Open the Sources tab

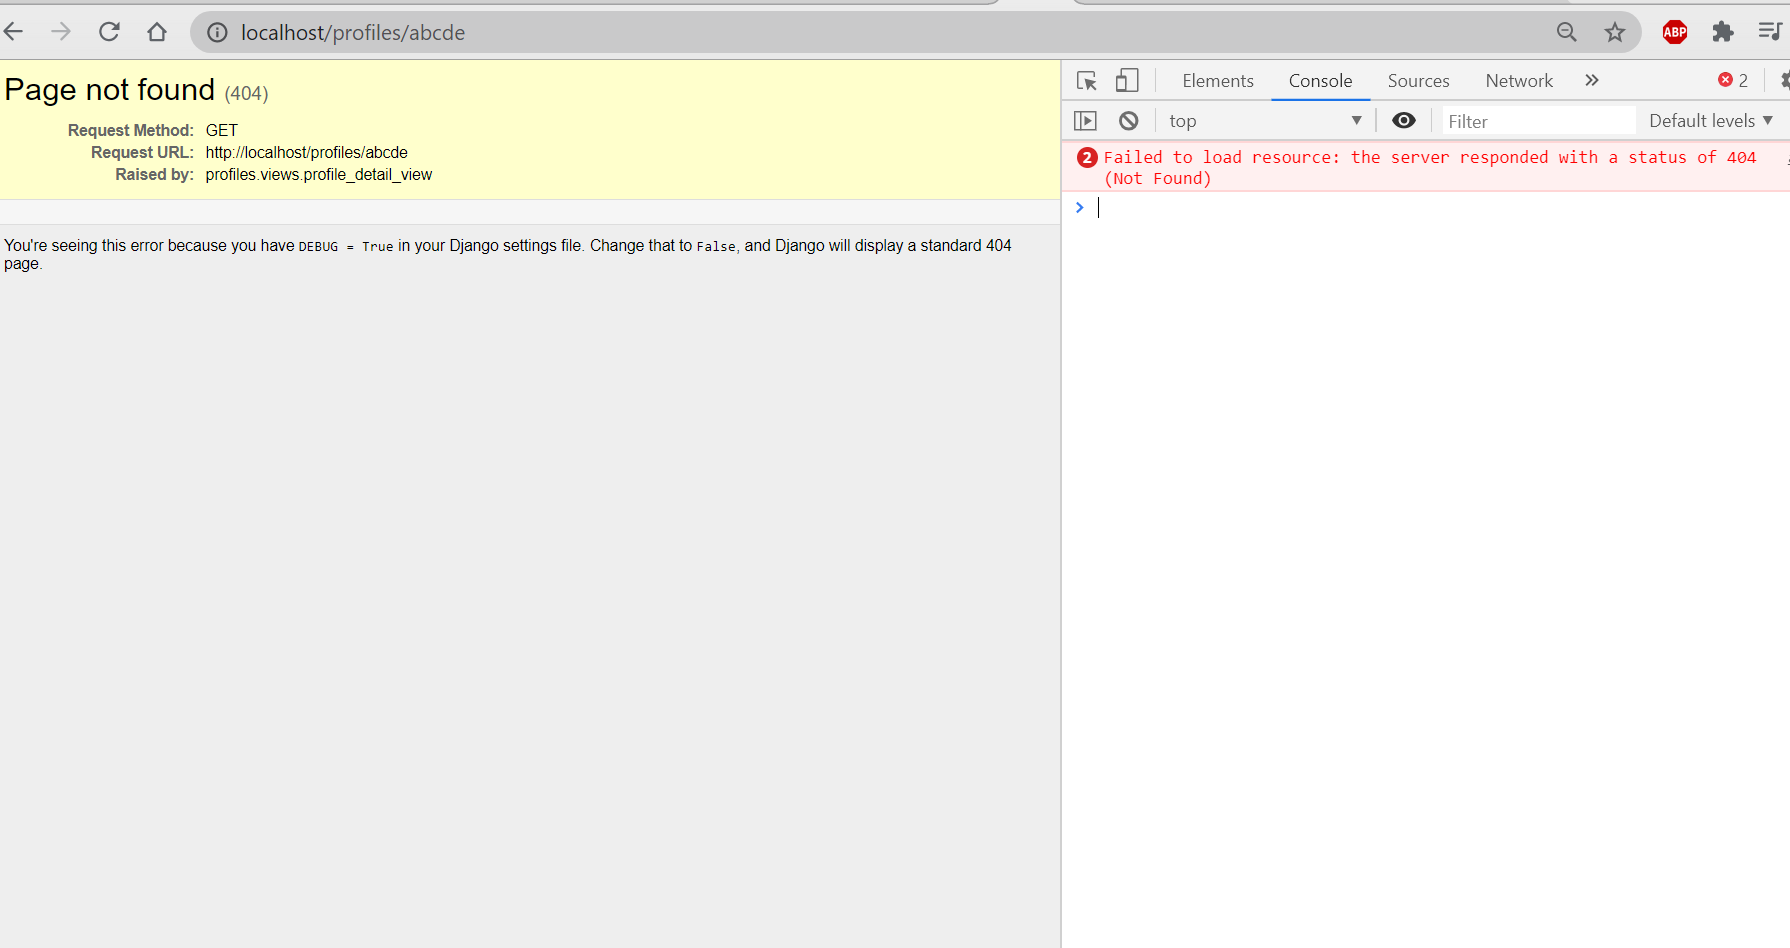[x=1418, y=81]
